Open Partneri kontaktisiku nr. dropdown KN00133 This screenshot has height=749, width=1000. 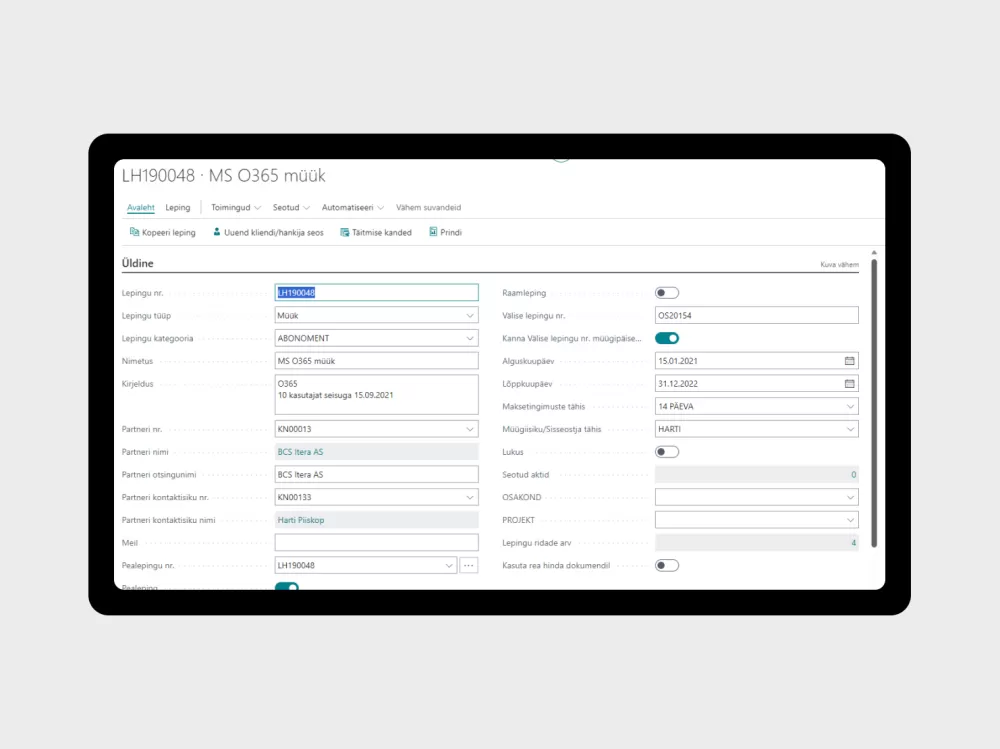coord(470,498)
